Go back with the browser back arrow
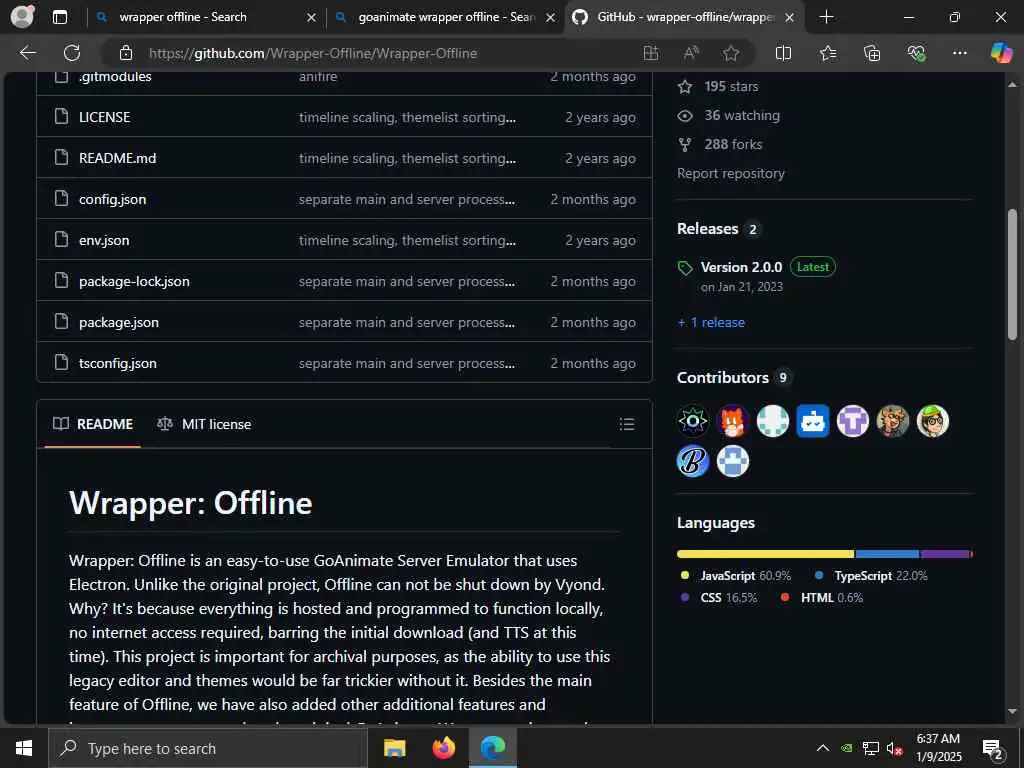This screenshot has height=768, width=1024. pos(27,53)
